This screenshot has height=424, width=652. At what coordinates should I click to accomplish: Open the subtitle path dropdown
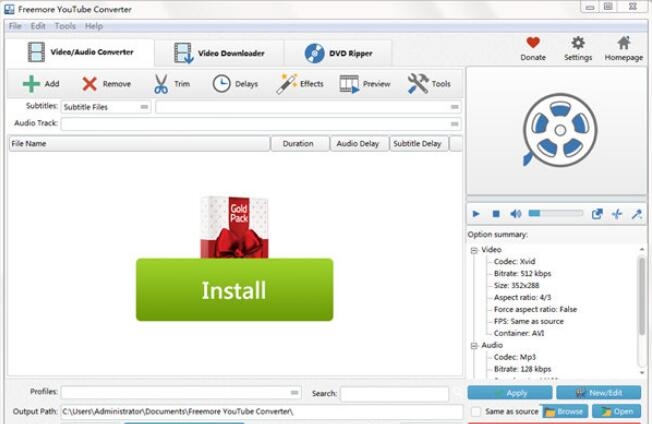click(308, 107)
